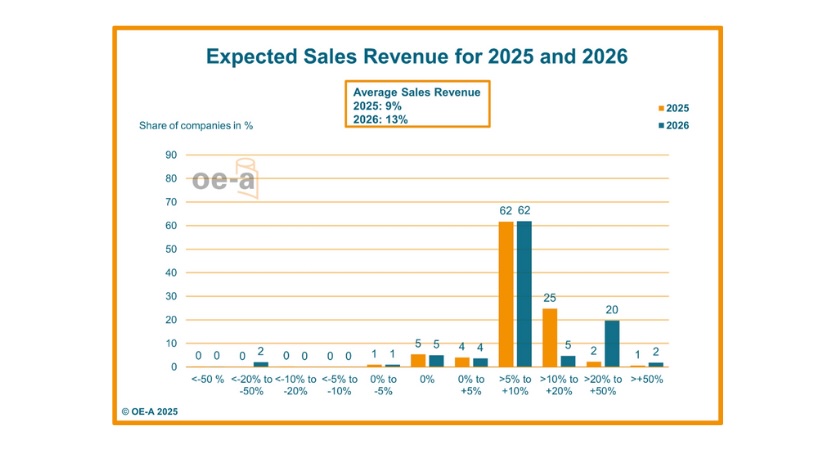Select the teal 2026 bar valued 62
This screenshot has width=840, height=454.
pos(524,293)
